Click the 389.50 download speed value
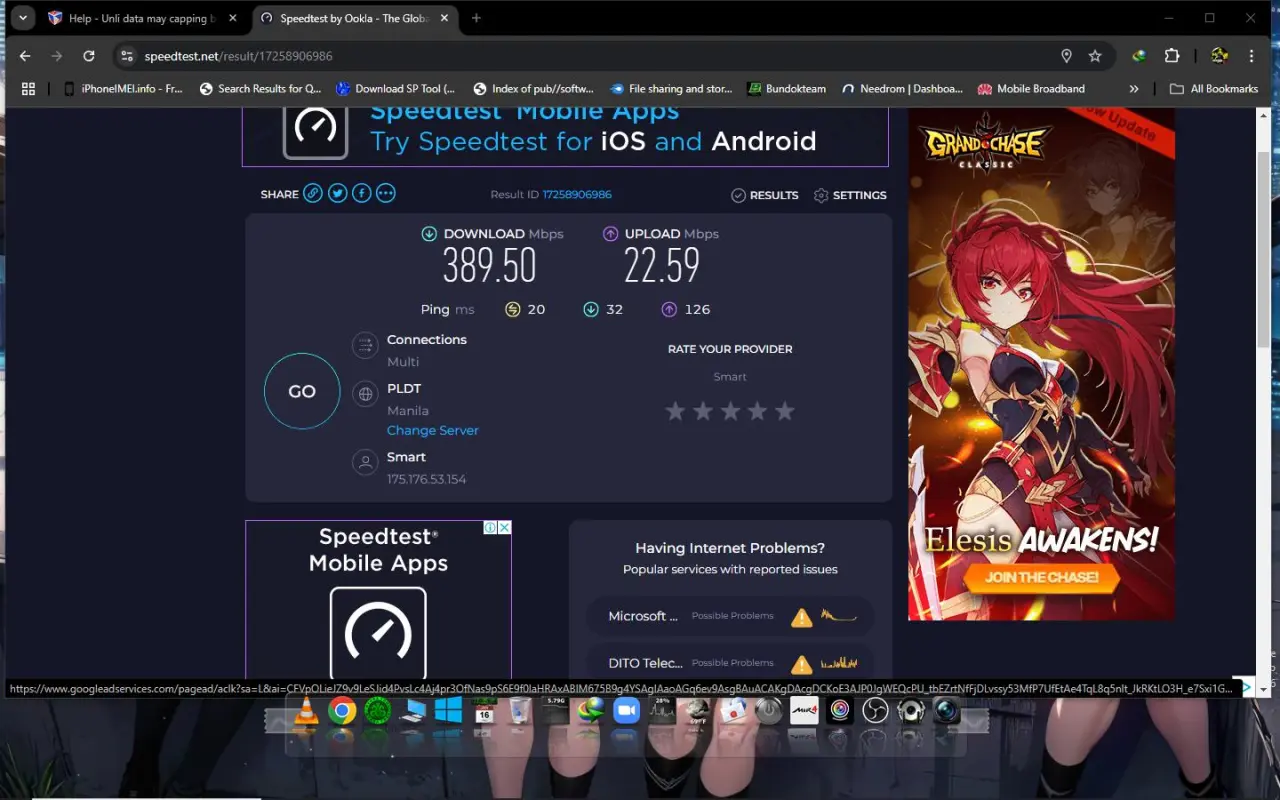 (x=490, y=266)
